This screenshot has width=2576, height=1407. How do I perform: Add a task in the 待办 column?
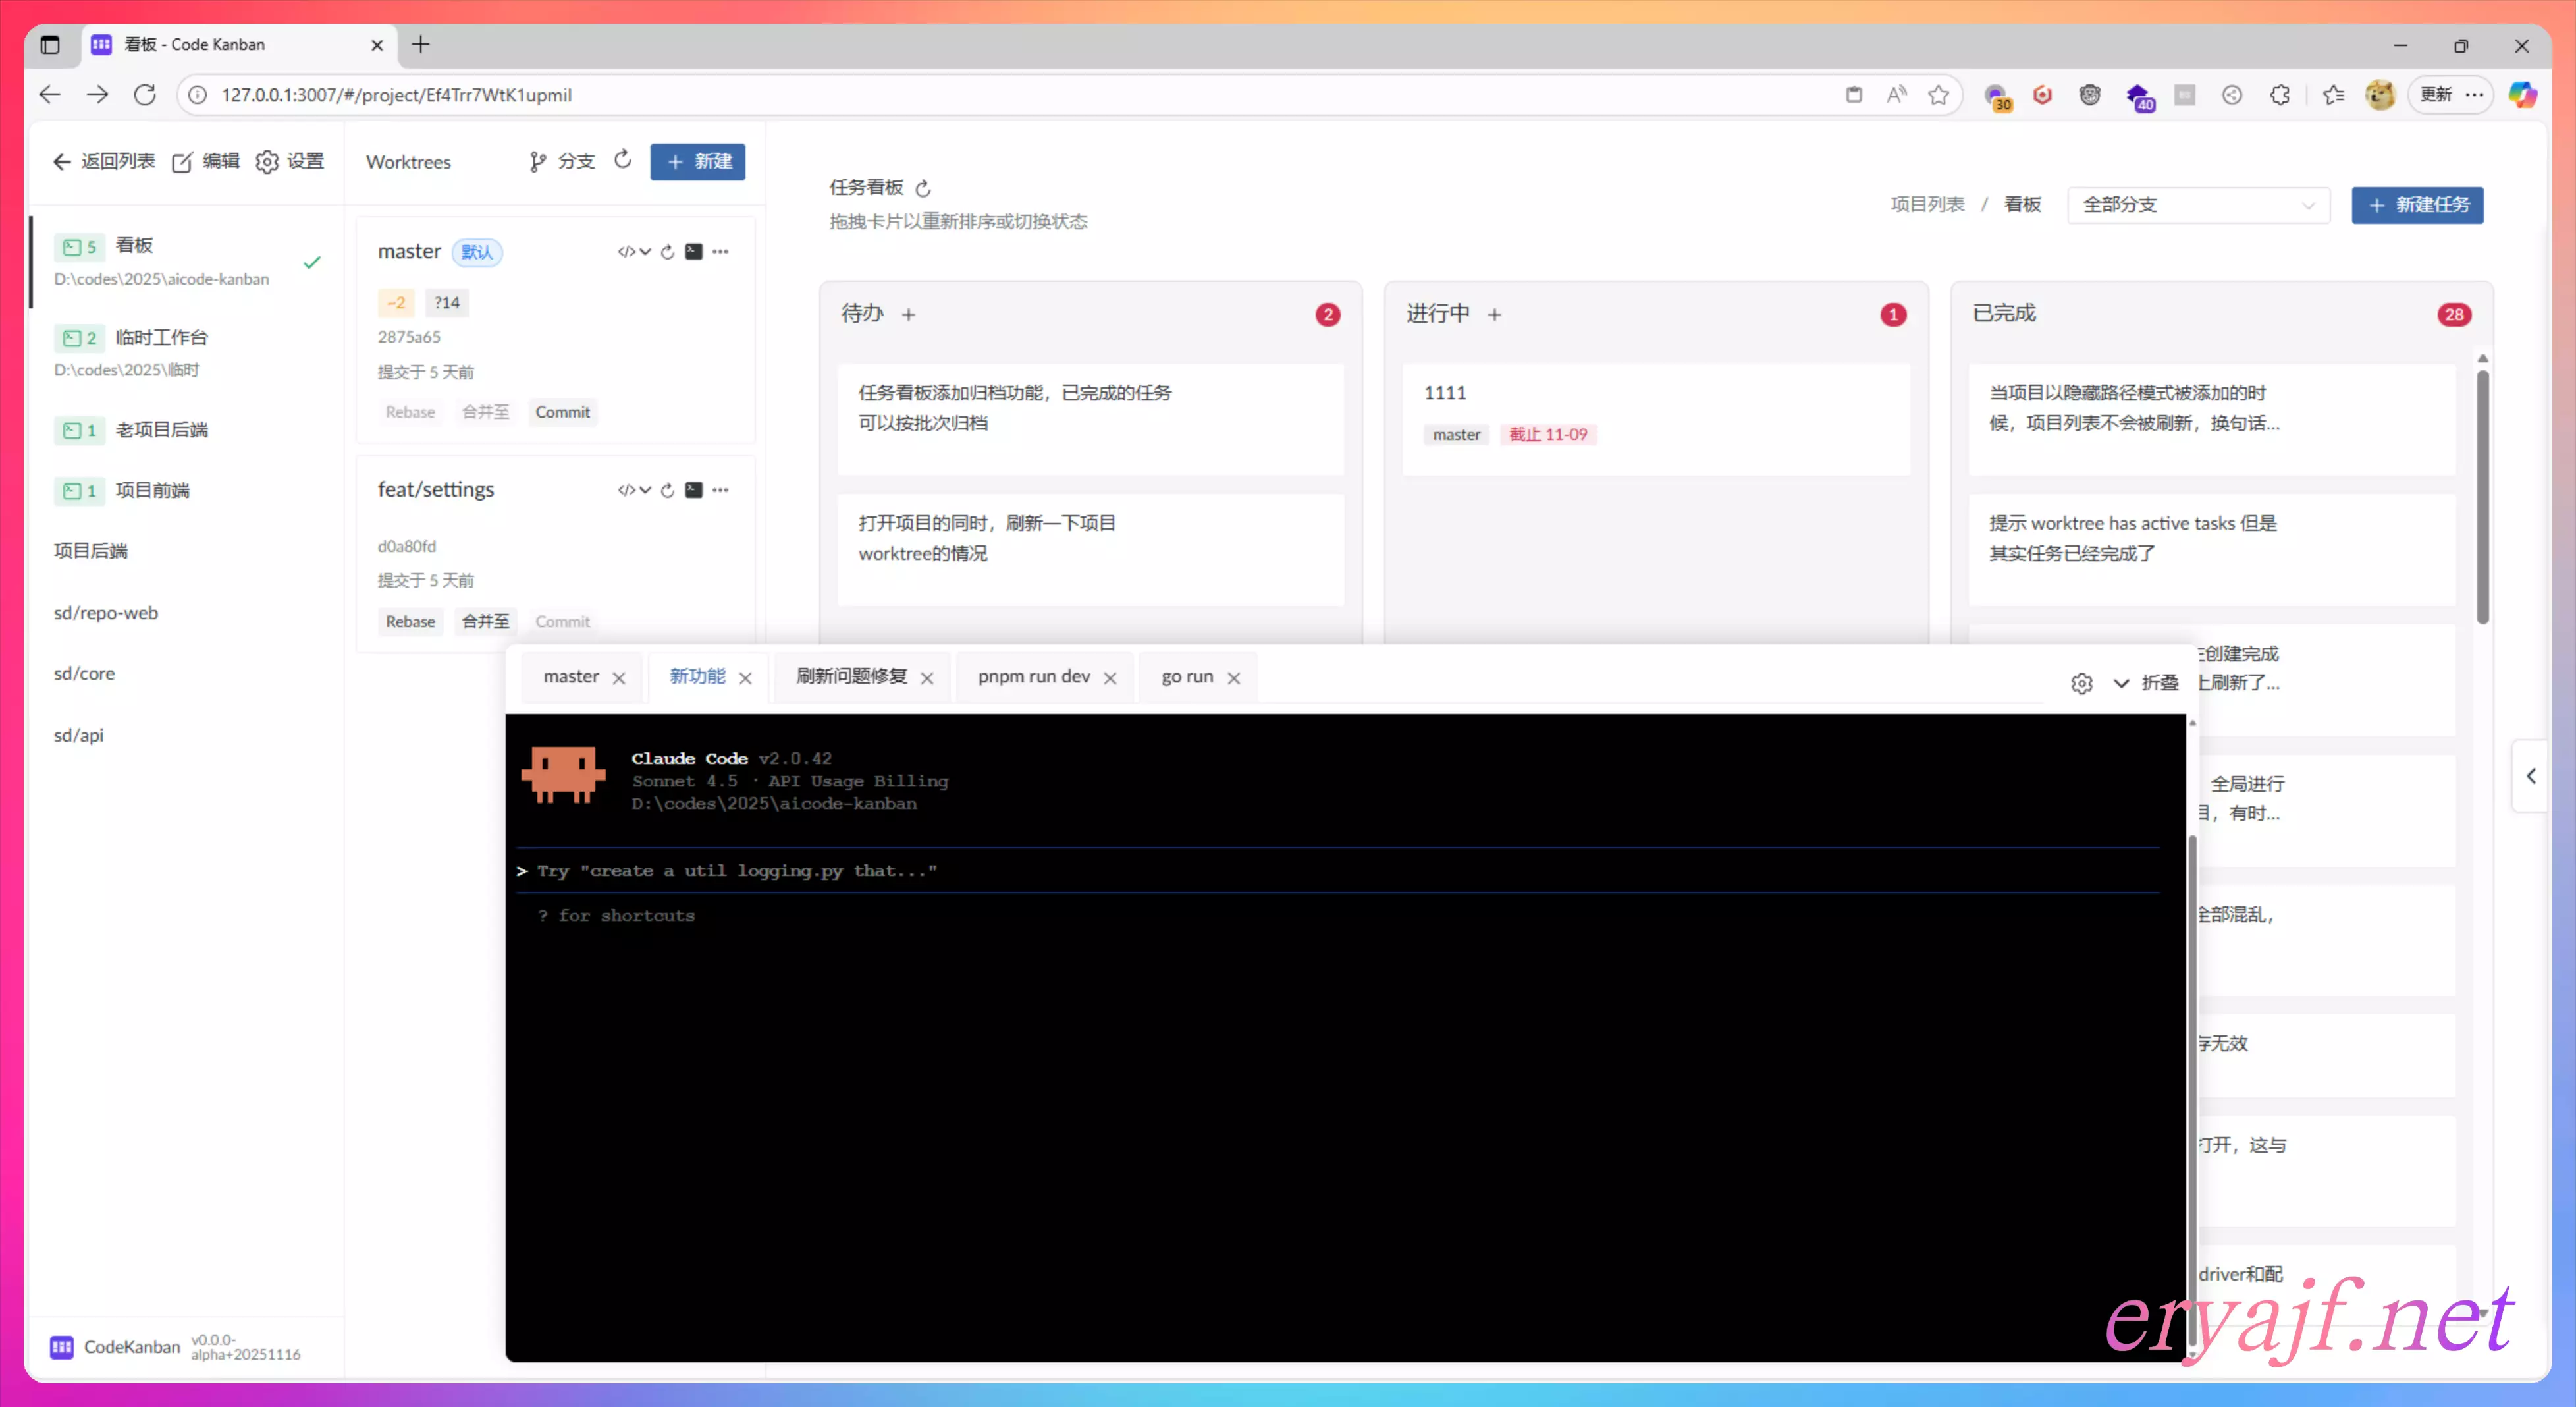(x=908, y=314)
